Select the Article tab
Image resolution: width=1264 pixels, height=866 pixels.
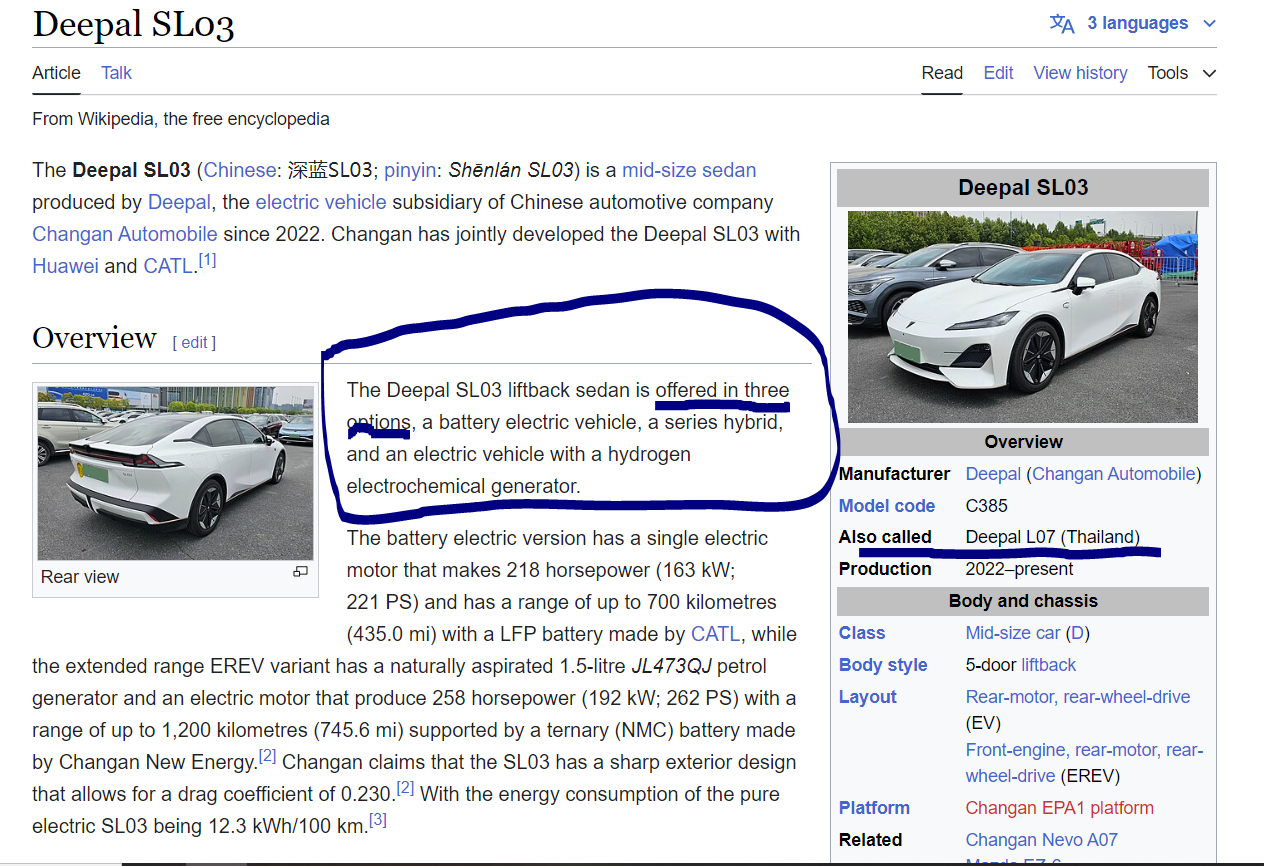(56, 73)
